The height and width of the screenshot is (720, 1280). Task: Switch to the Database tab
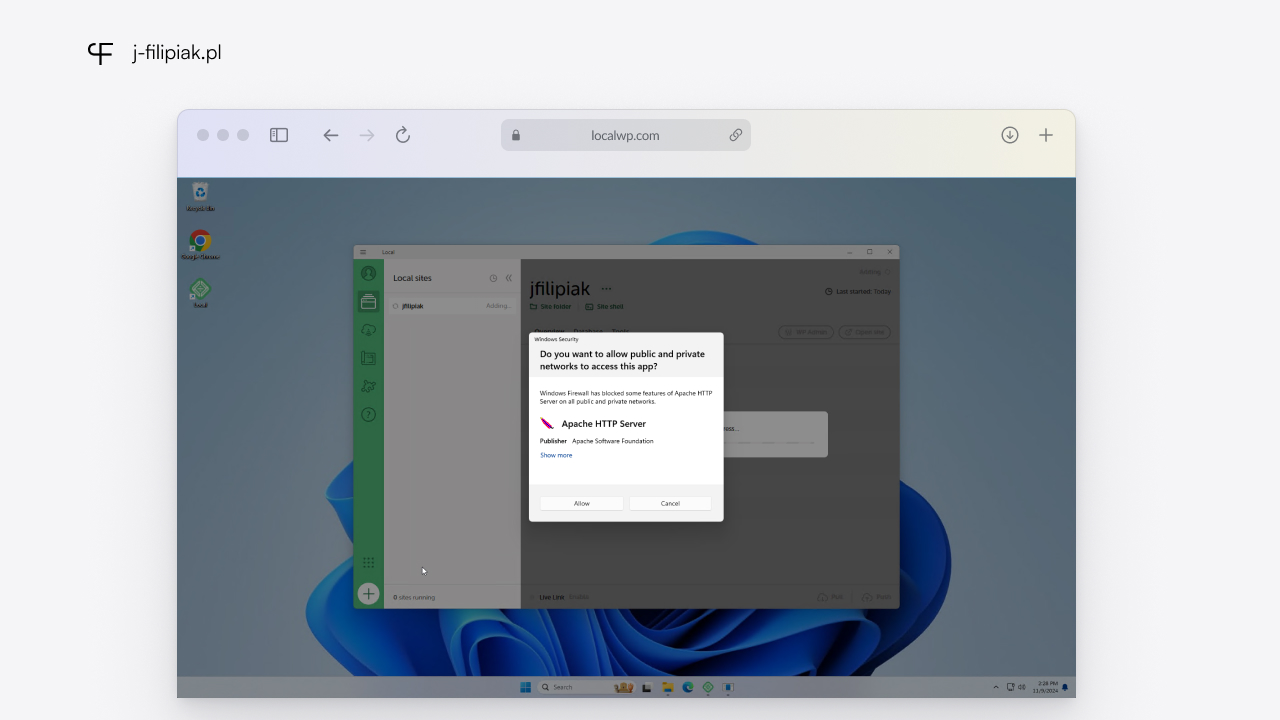point(587,330)
